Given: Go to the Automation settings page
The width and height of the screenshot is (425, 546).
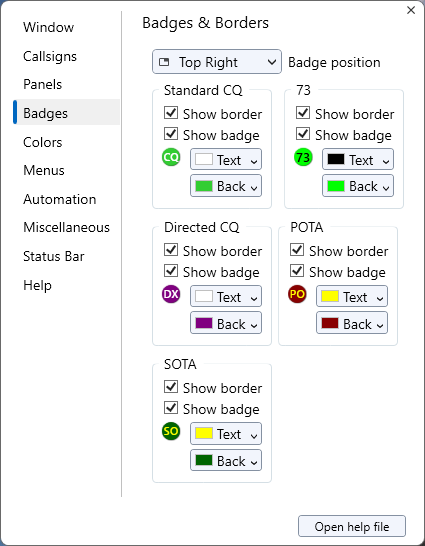Looking at the screenshot, I should [60, 199].
